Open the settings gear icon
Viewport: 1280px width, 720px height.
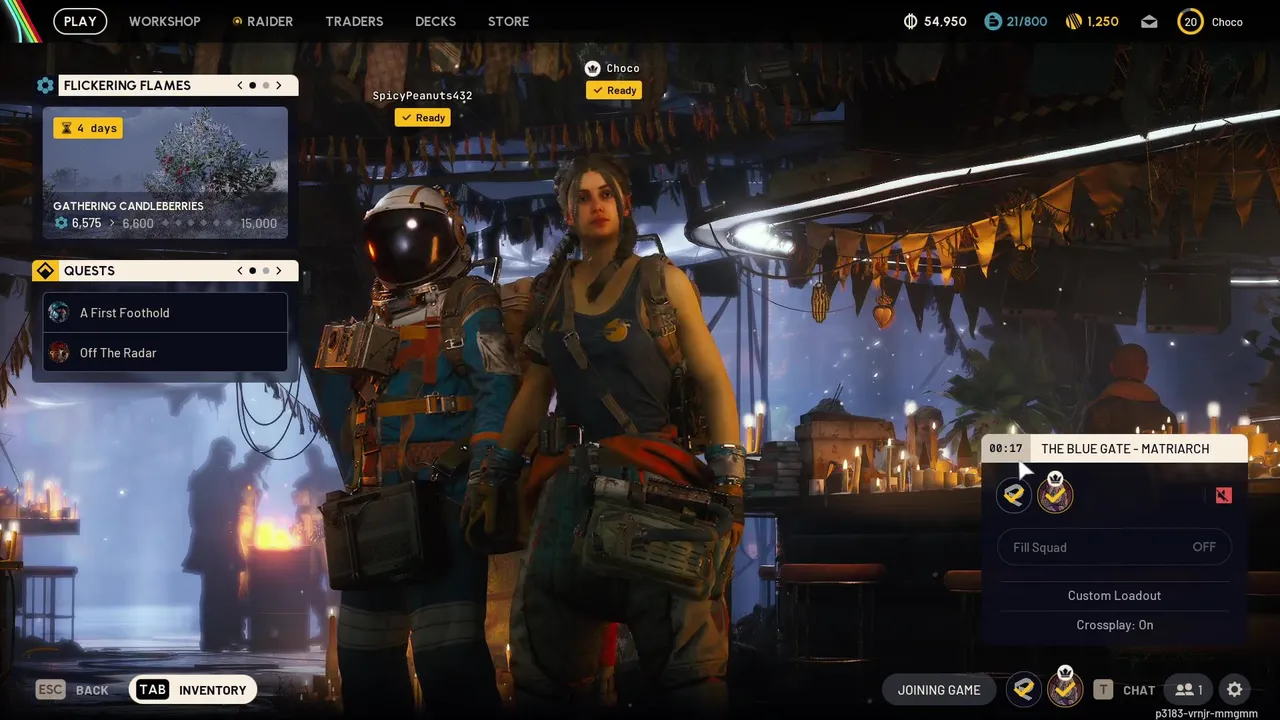pyautogui.click(x=1235, y=690)
